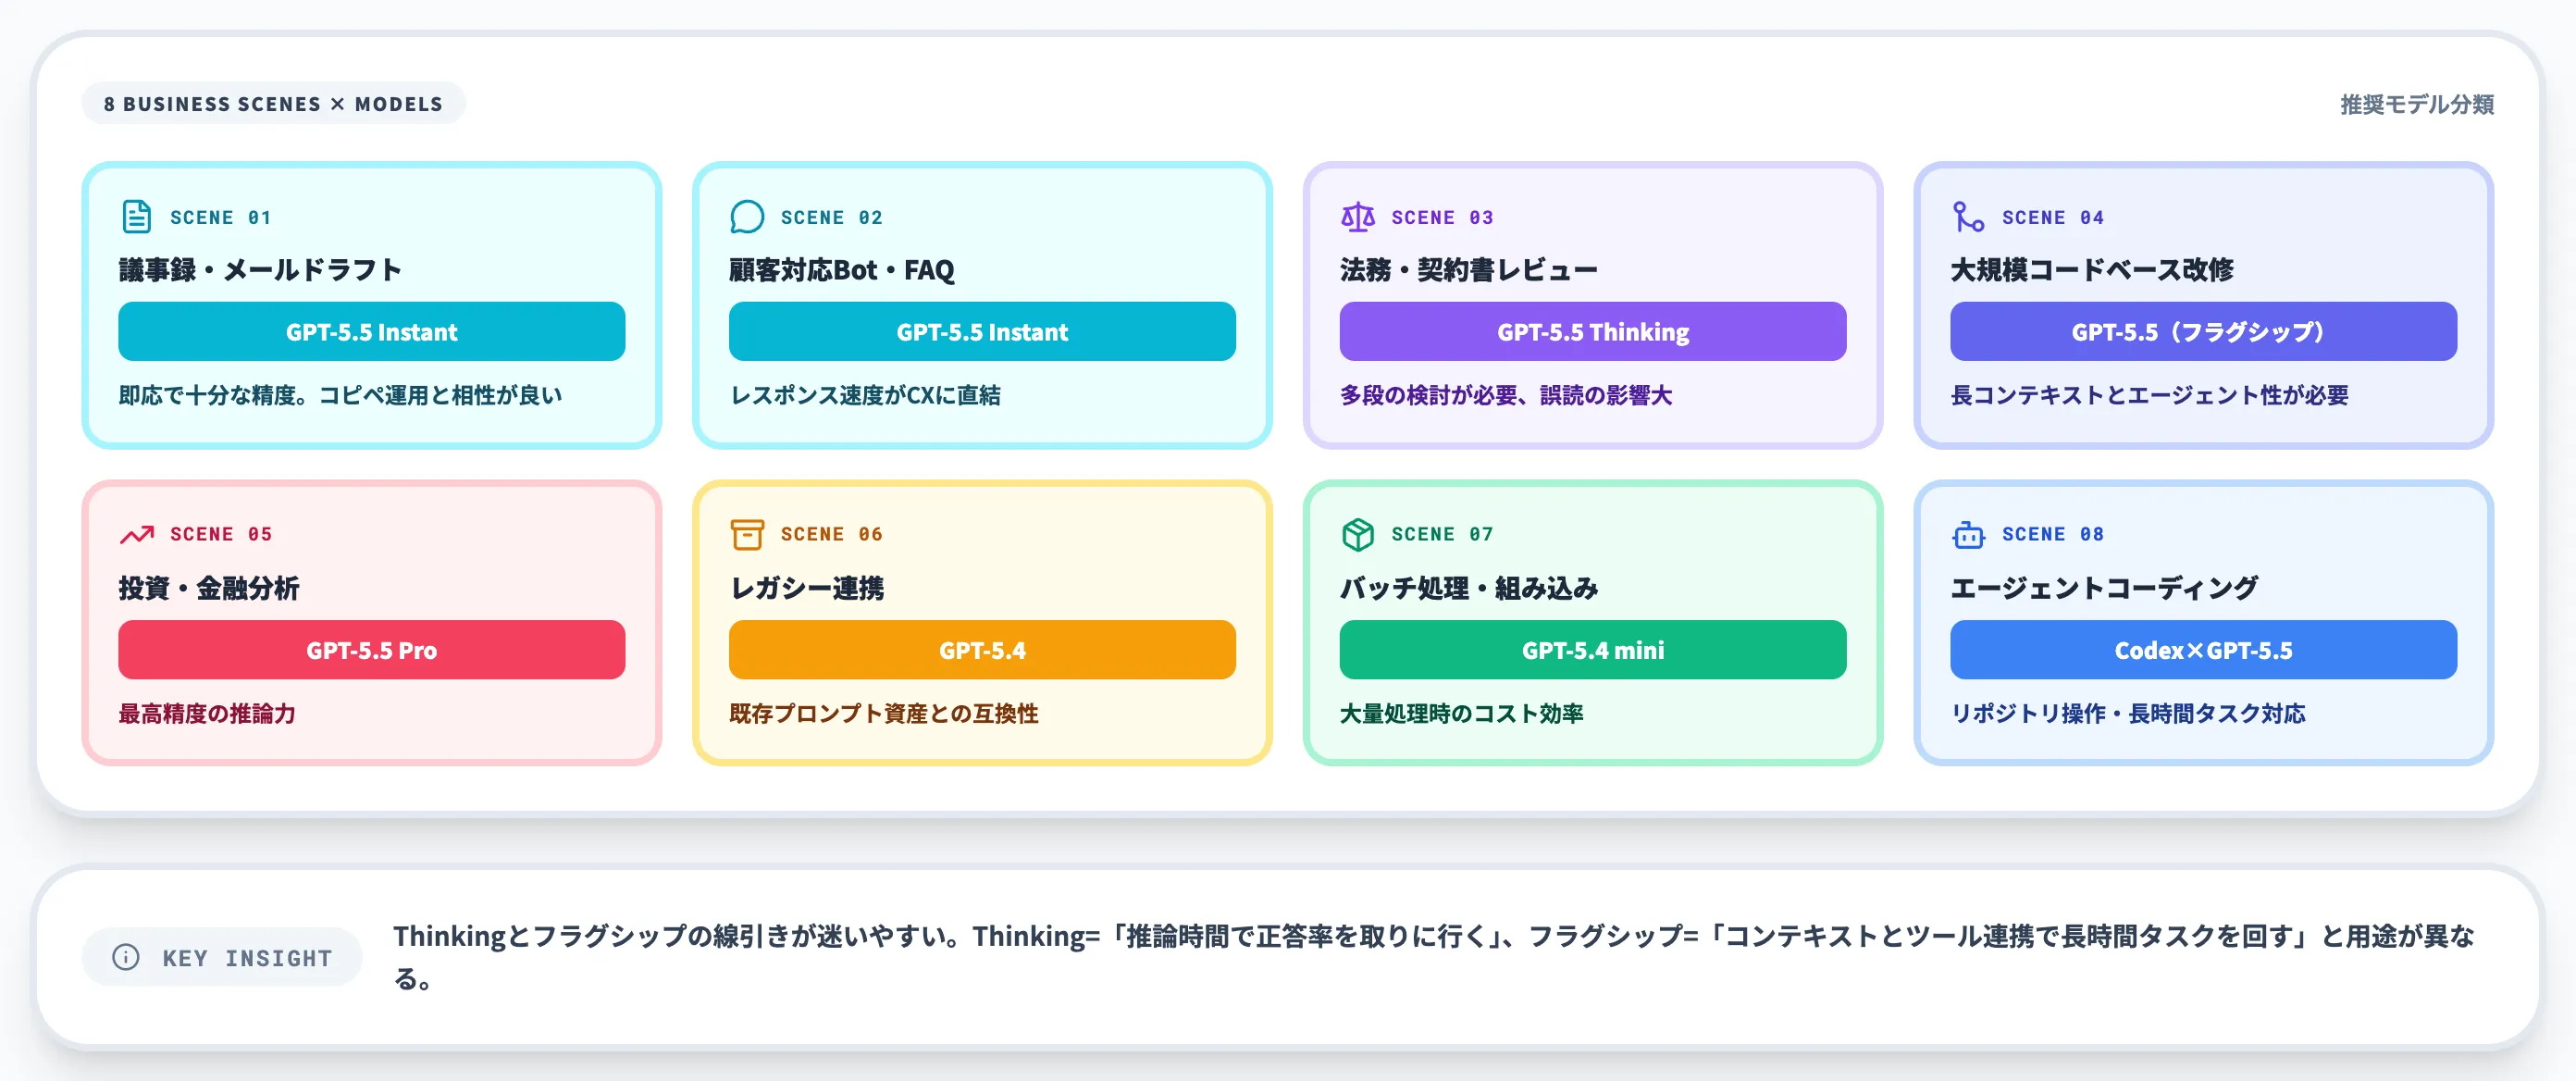Click the SCENE 07 label
The image size is (2576, 1081).
pyautogui.click(x=1442, y=534)
